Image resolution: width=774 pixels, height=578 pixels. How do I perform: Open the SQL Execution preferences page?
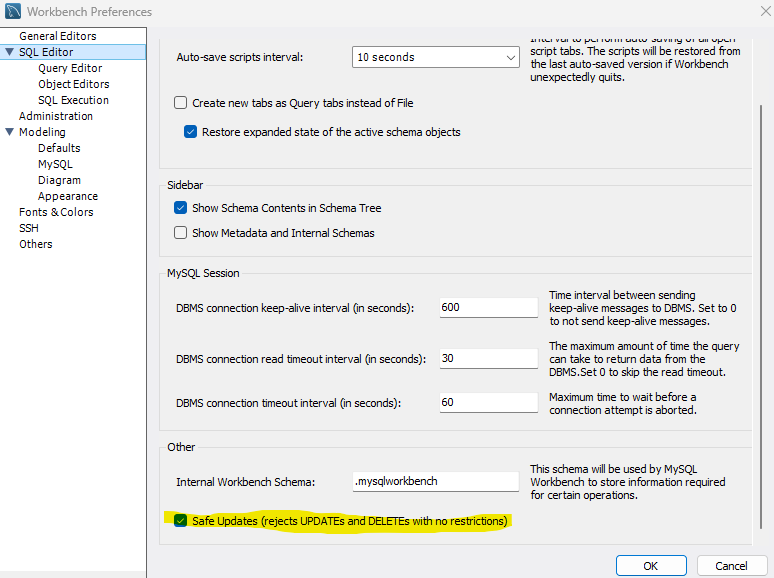pos(74,100)
